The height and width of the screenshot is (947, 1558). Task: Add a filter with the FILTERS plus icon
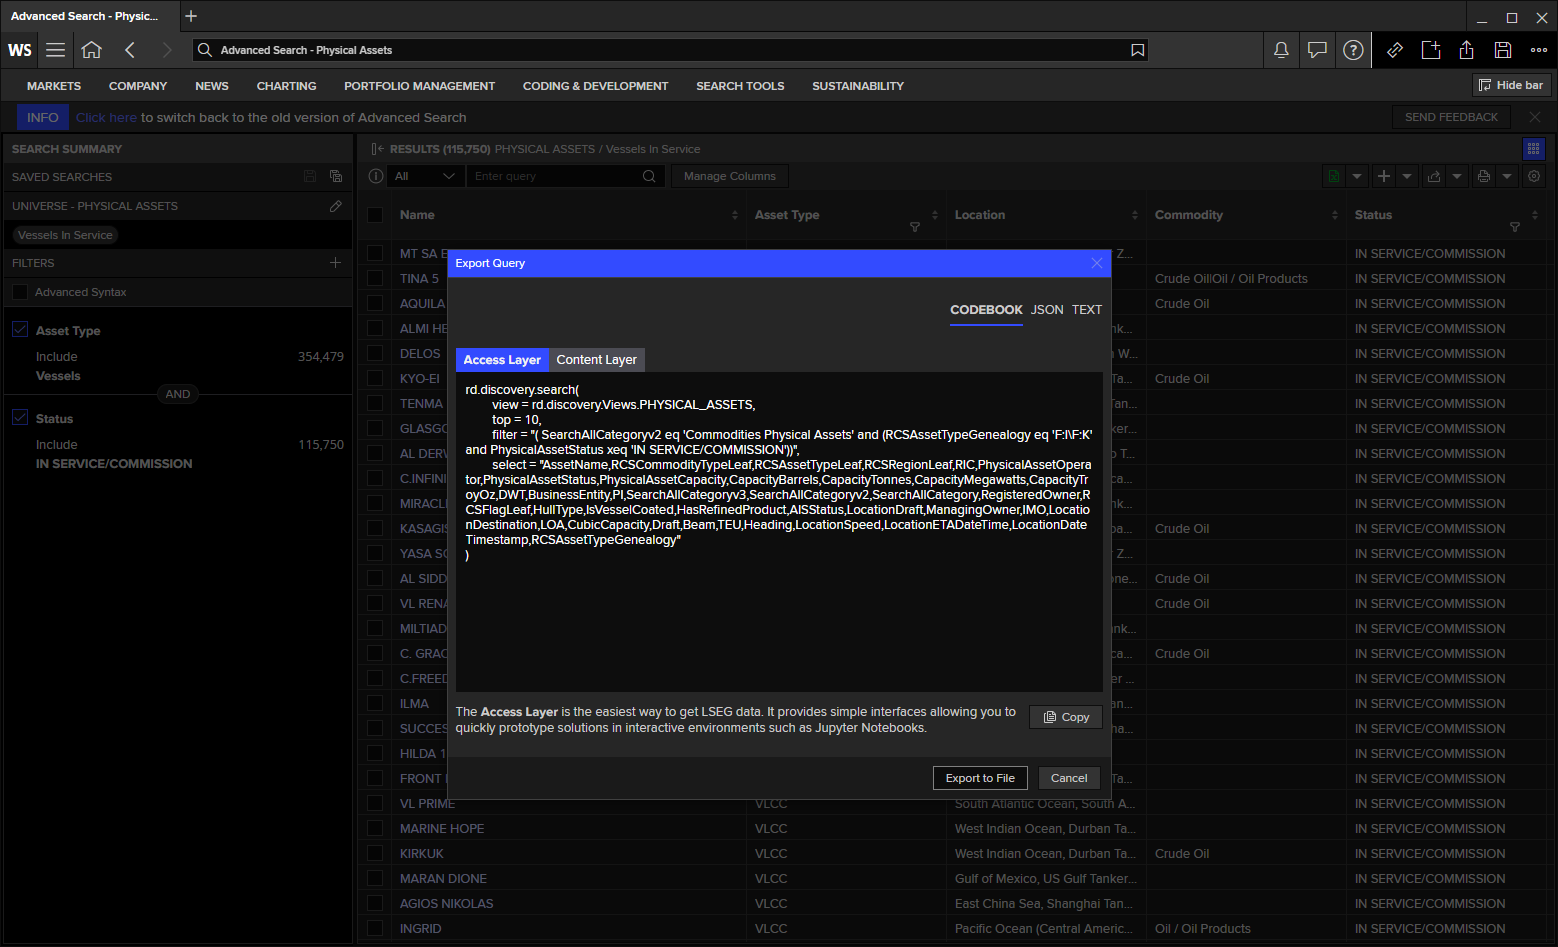[335, 263]
